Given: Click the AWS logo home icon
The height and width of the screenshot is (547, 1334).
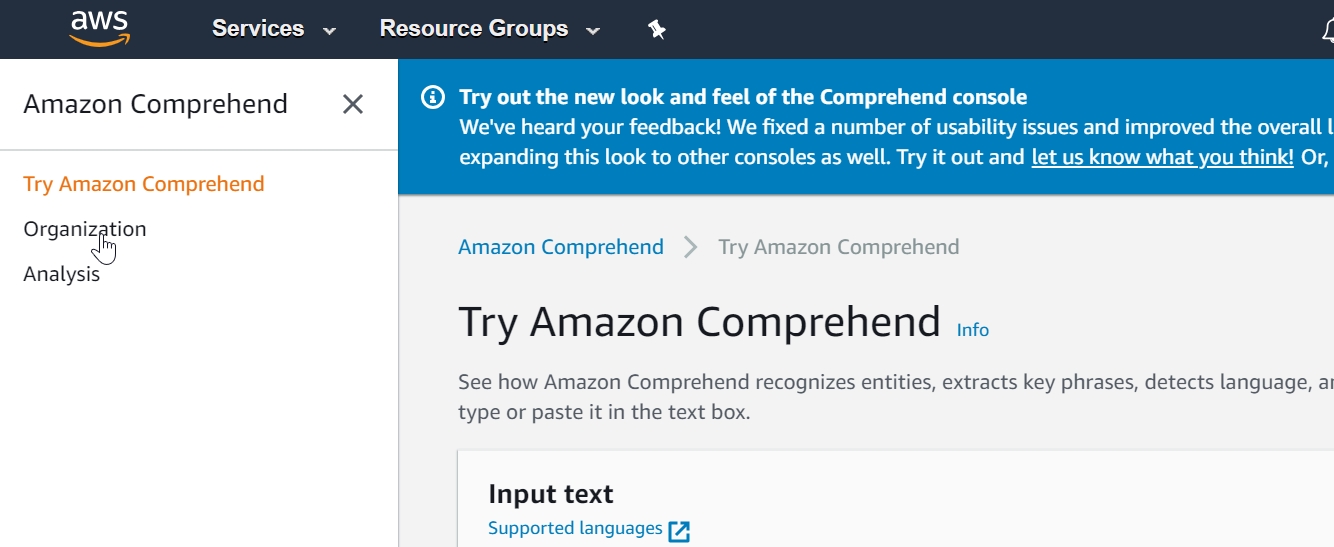Looking at the screenshot, I should 99,28.
